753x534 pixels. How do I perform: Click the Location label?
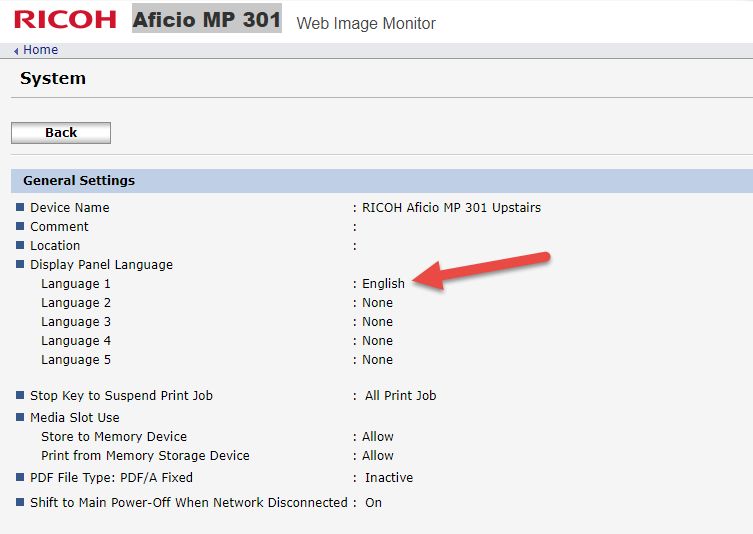point(55,245)
